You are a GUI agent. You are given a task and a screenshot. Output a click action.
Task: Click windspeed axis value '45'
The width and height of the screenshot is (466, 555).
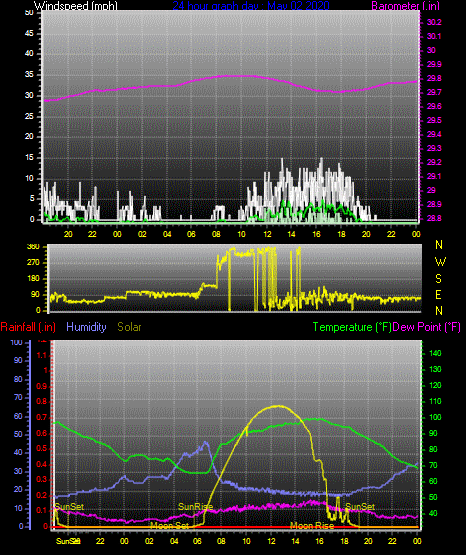pos(29,33)
